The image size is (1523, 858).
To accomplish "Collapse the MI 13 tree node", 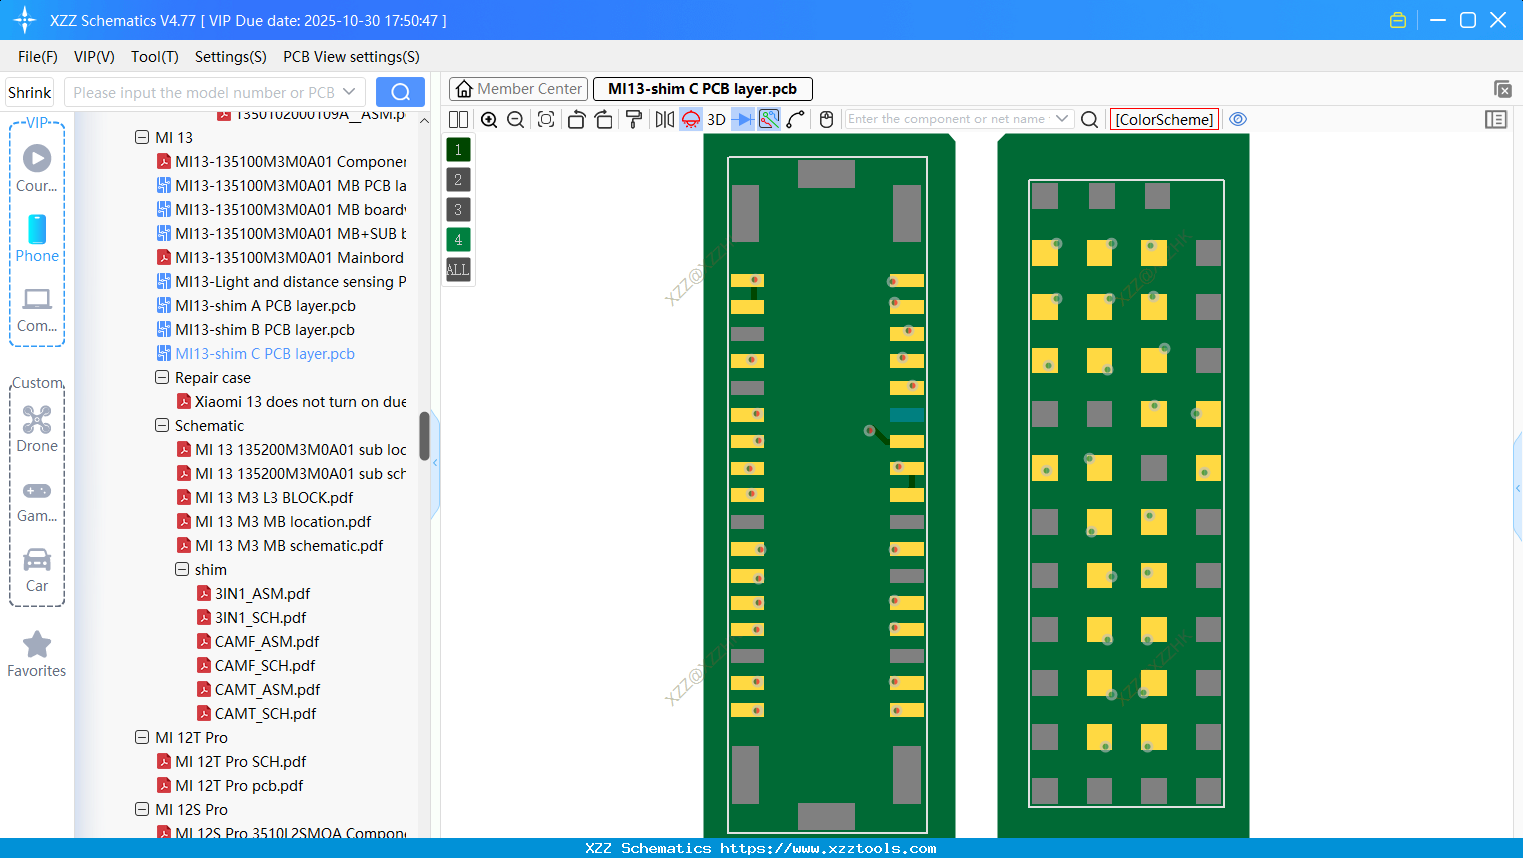I will 142,137.
